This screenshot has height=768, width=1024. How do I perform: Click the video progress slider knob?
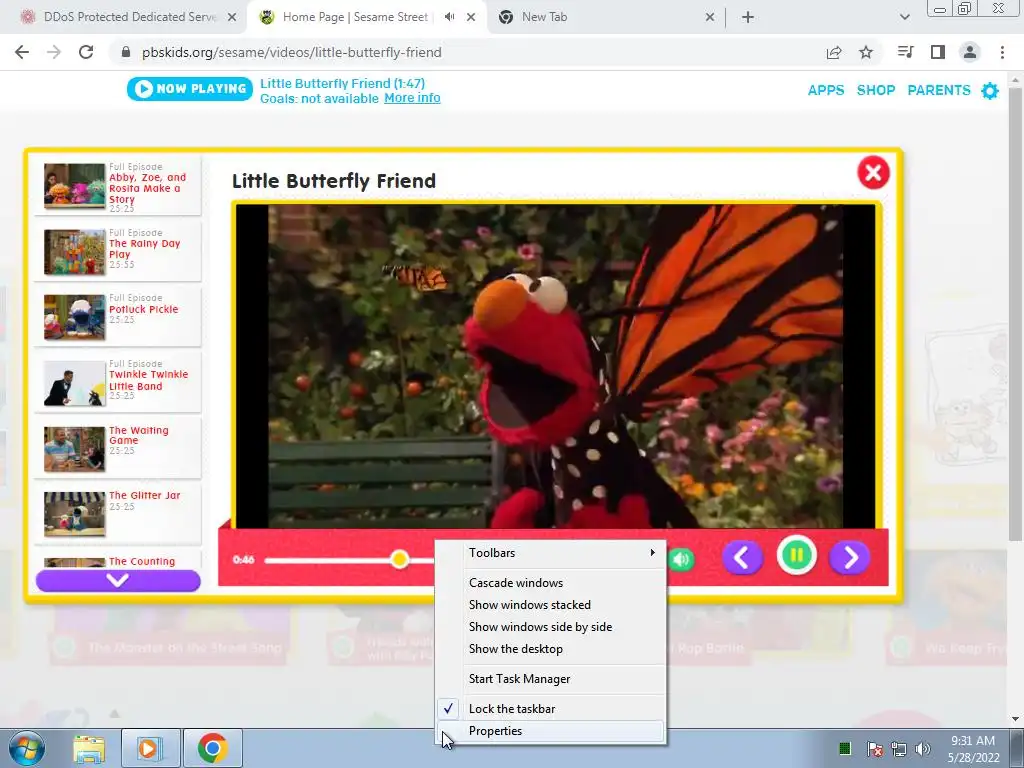click(x=400, y=559)
